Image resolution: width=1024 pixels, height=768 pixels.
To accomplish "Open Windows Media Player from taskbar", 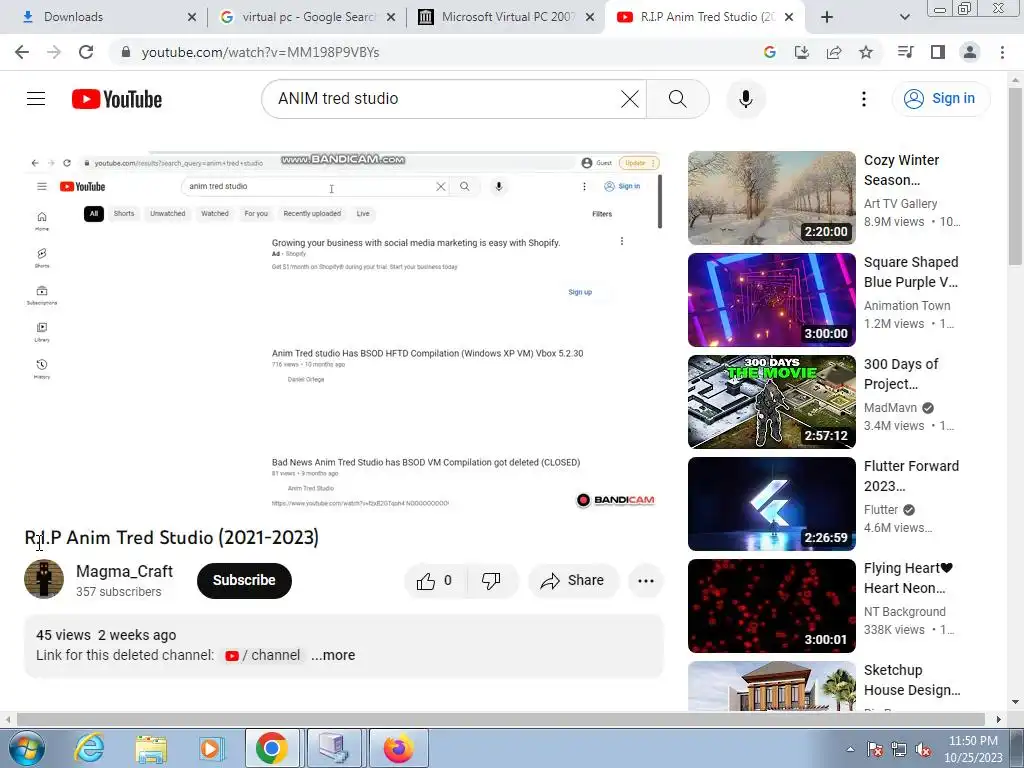I will tap(211, 748).
